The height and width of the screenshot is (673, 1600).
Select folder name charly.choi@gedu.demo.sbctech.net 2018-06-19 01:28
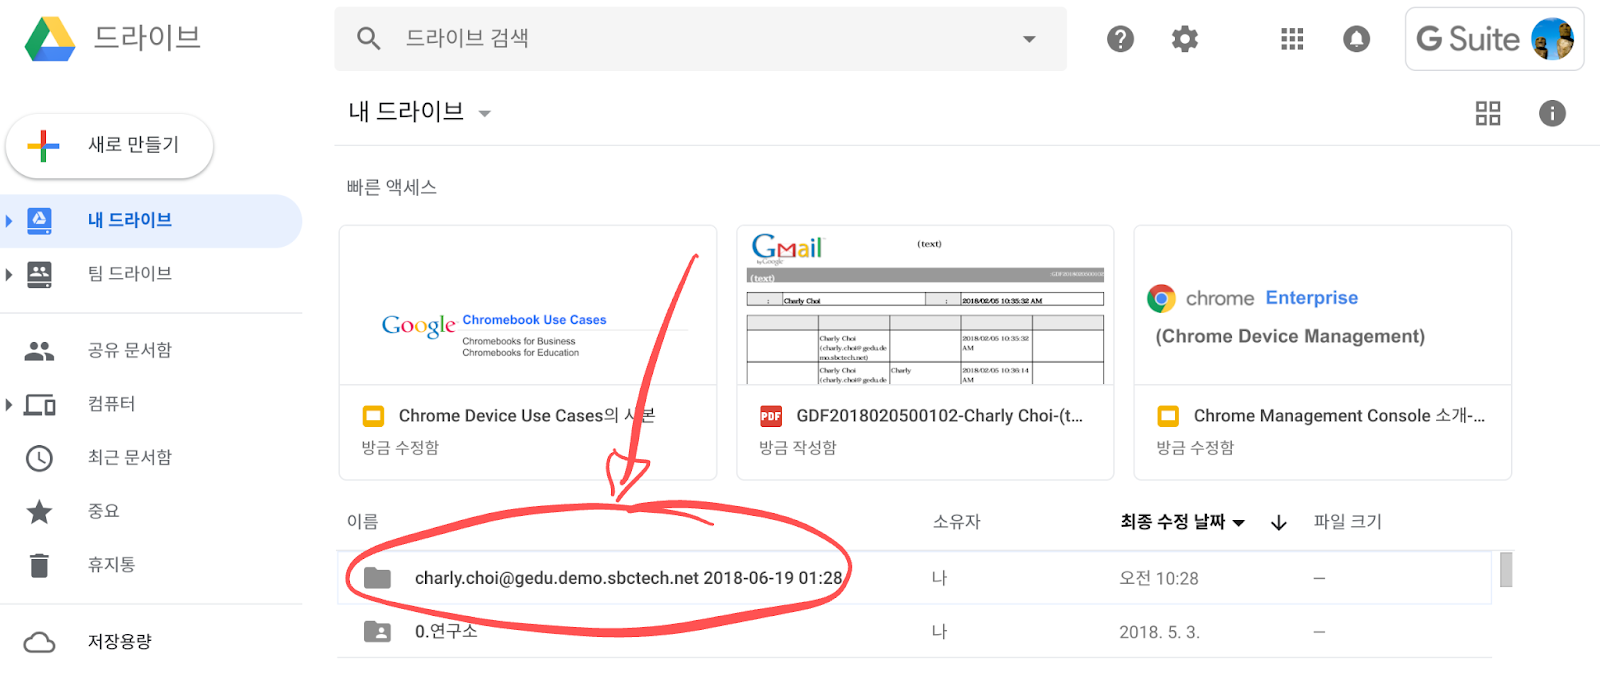click(x=629, y=578)
